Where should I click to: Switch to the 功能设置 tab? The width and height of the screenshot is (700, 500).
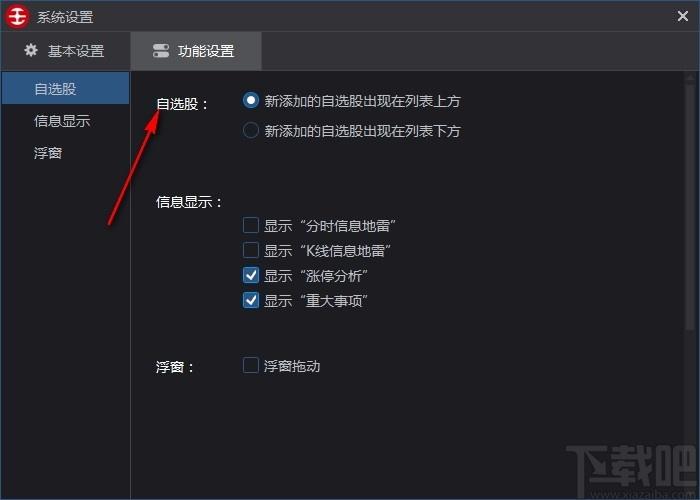pyautogui.click(x=196, y=51)
